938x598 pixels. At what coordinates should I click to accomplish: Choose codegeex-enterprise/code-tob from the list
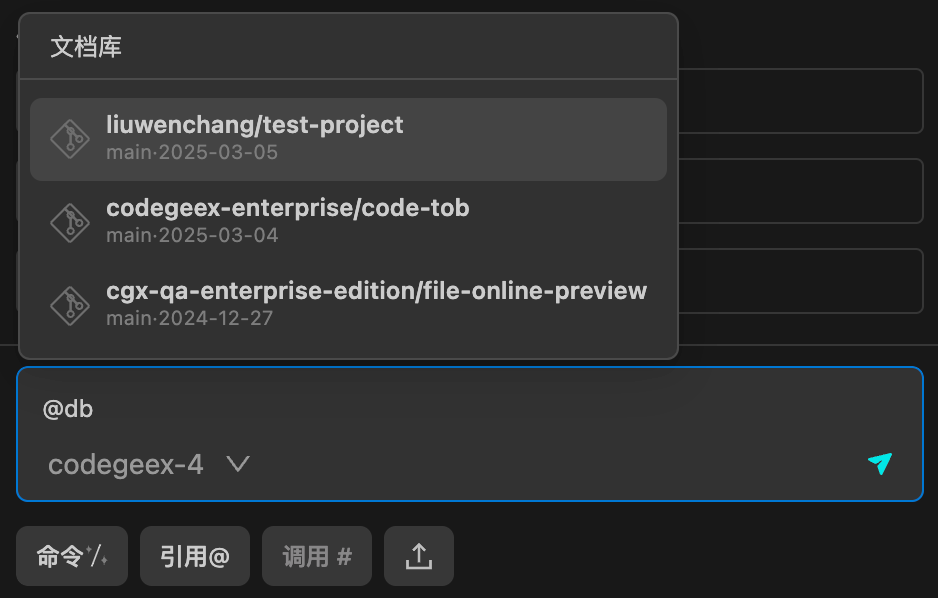click(348, 222)
